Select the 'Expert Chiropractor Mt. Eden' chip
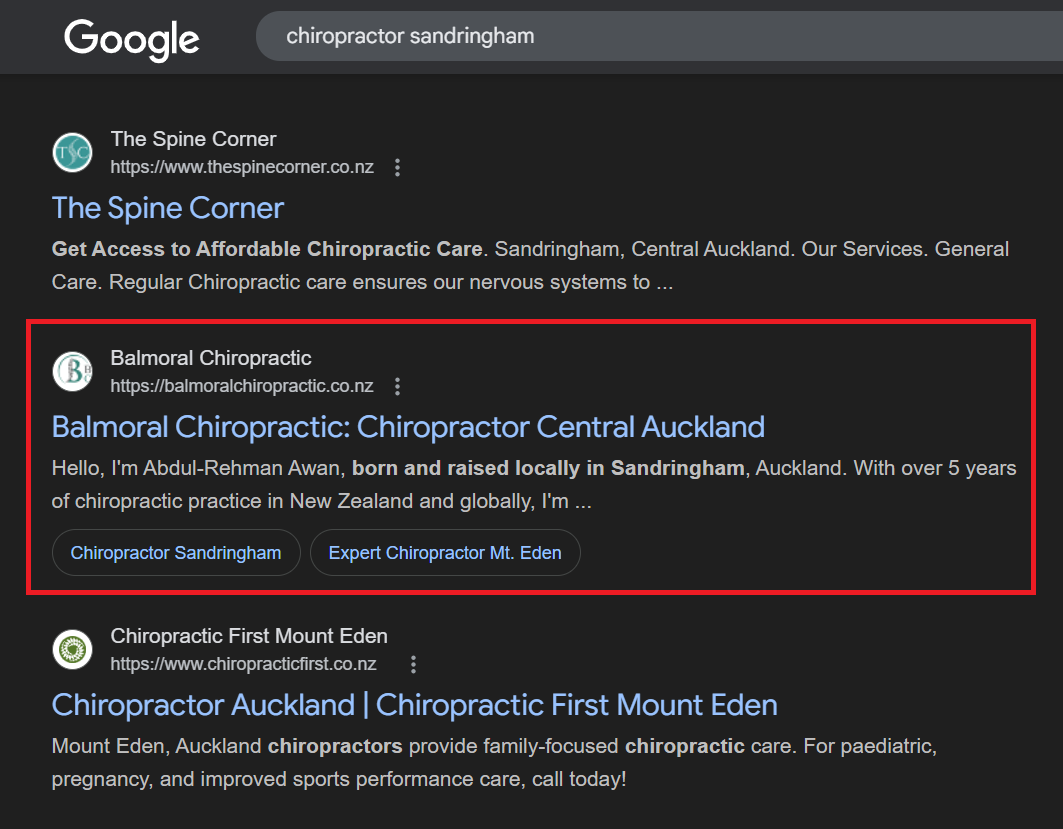Image resolution: width=1063 pixels, height=829 pixels. 445,553
